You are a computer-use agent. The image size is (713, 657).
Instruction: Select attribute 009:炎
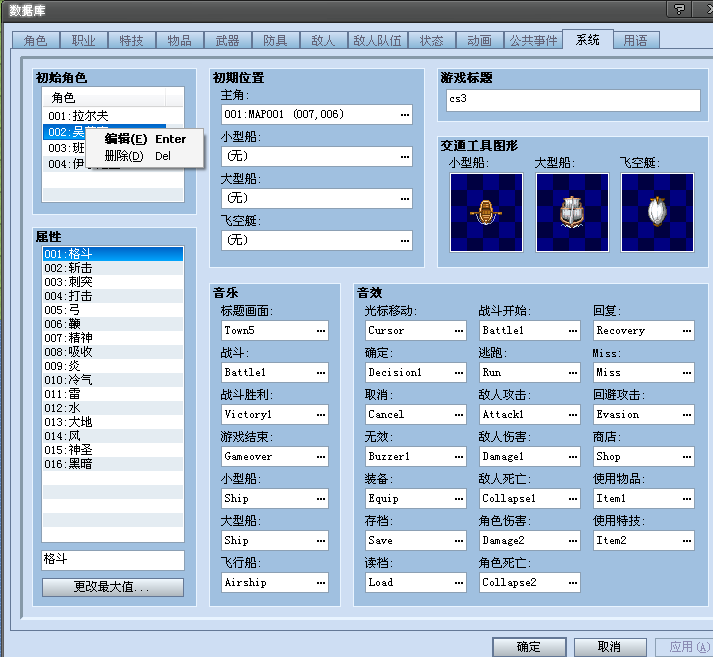(x=113, y=366)
